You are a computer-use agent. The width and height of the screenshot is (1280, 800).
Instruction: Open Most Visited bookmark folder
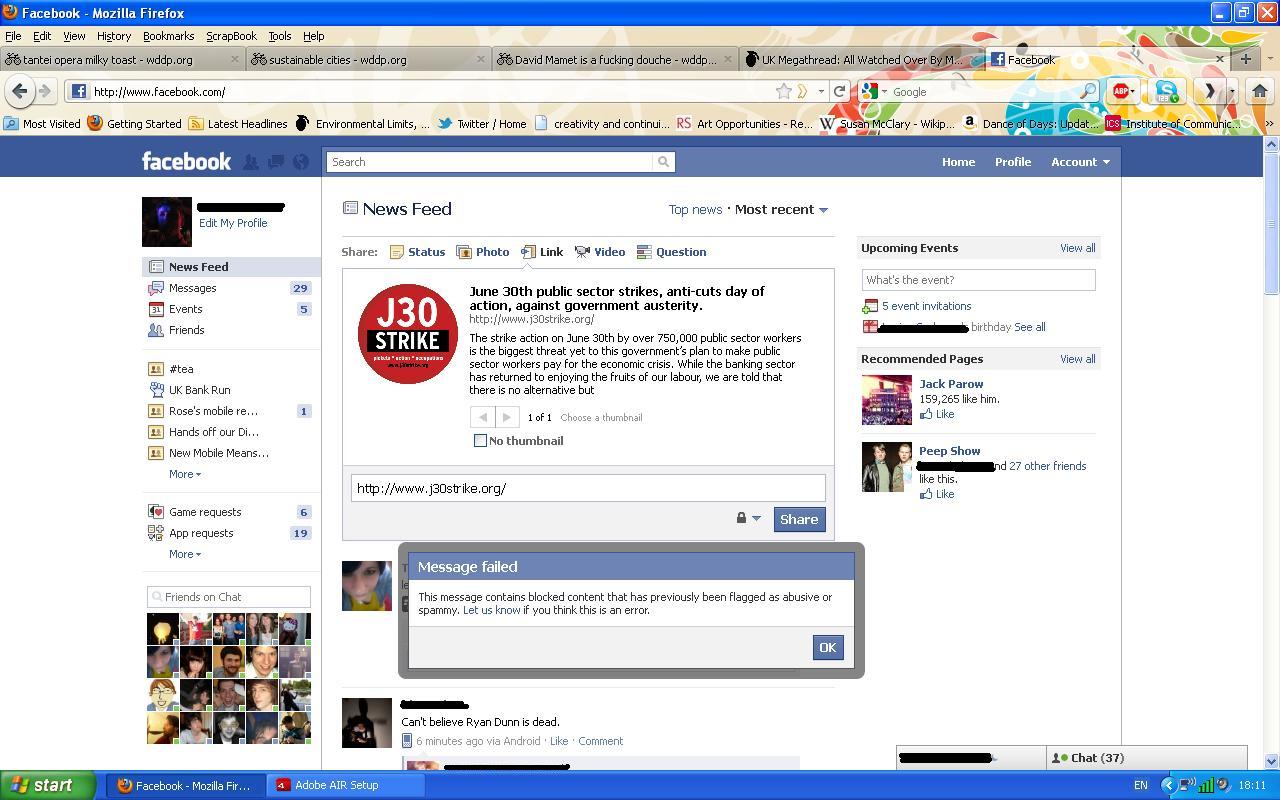click(x=42, y=124)
